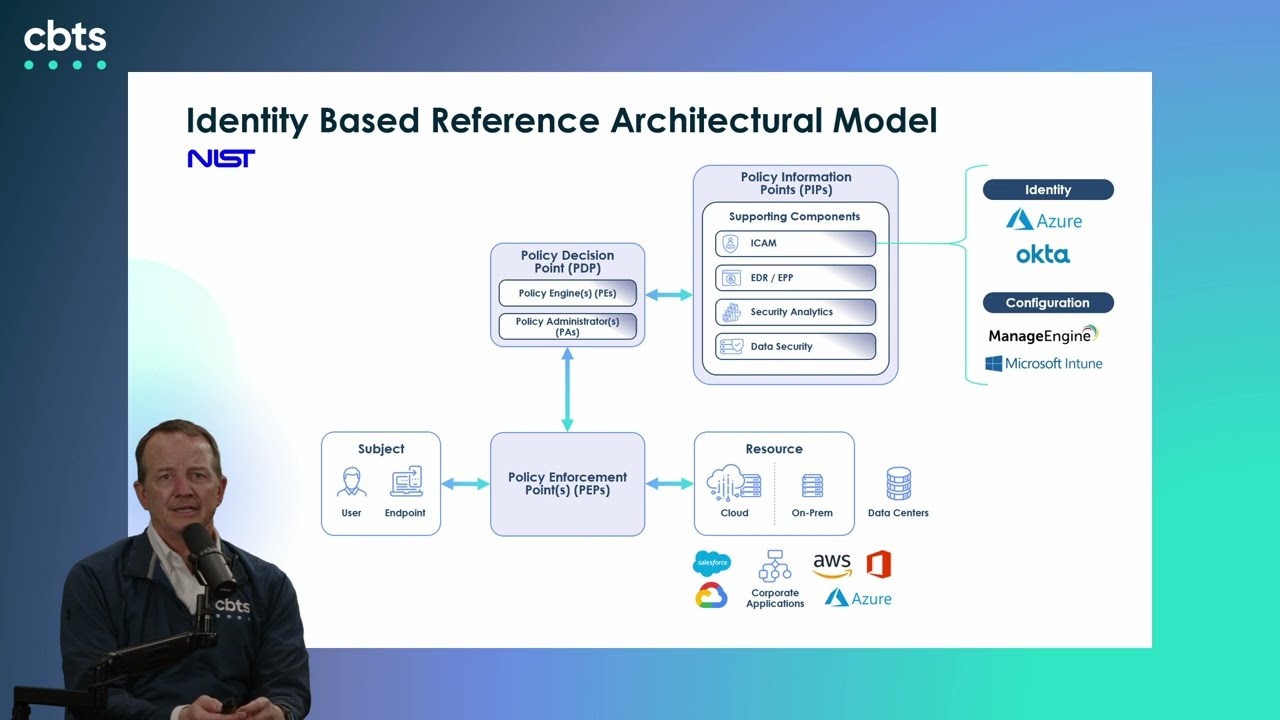Click the Security Analytics component bar
The width and height of the screenshot is (1280, 720).
(795, 312)
